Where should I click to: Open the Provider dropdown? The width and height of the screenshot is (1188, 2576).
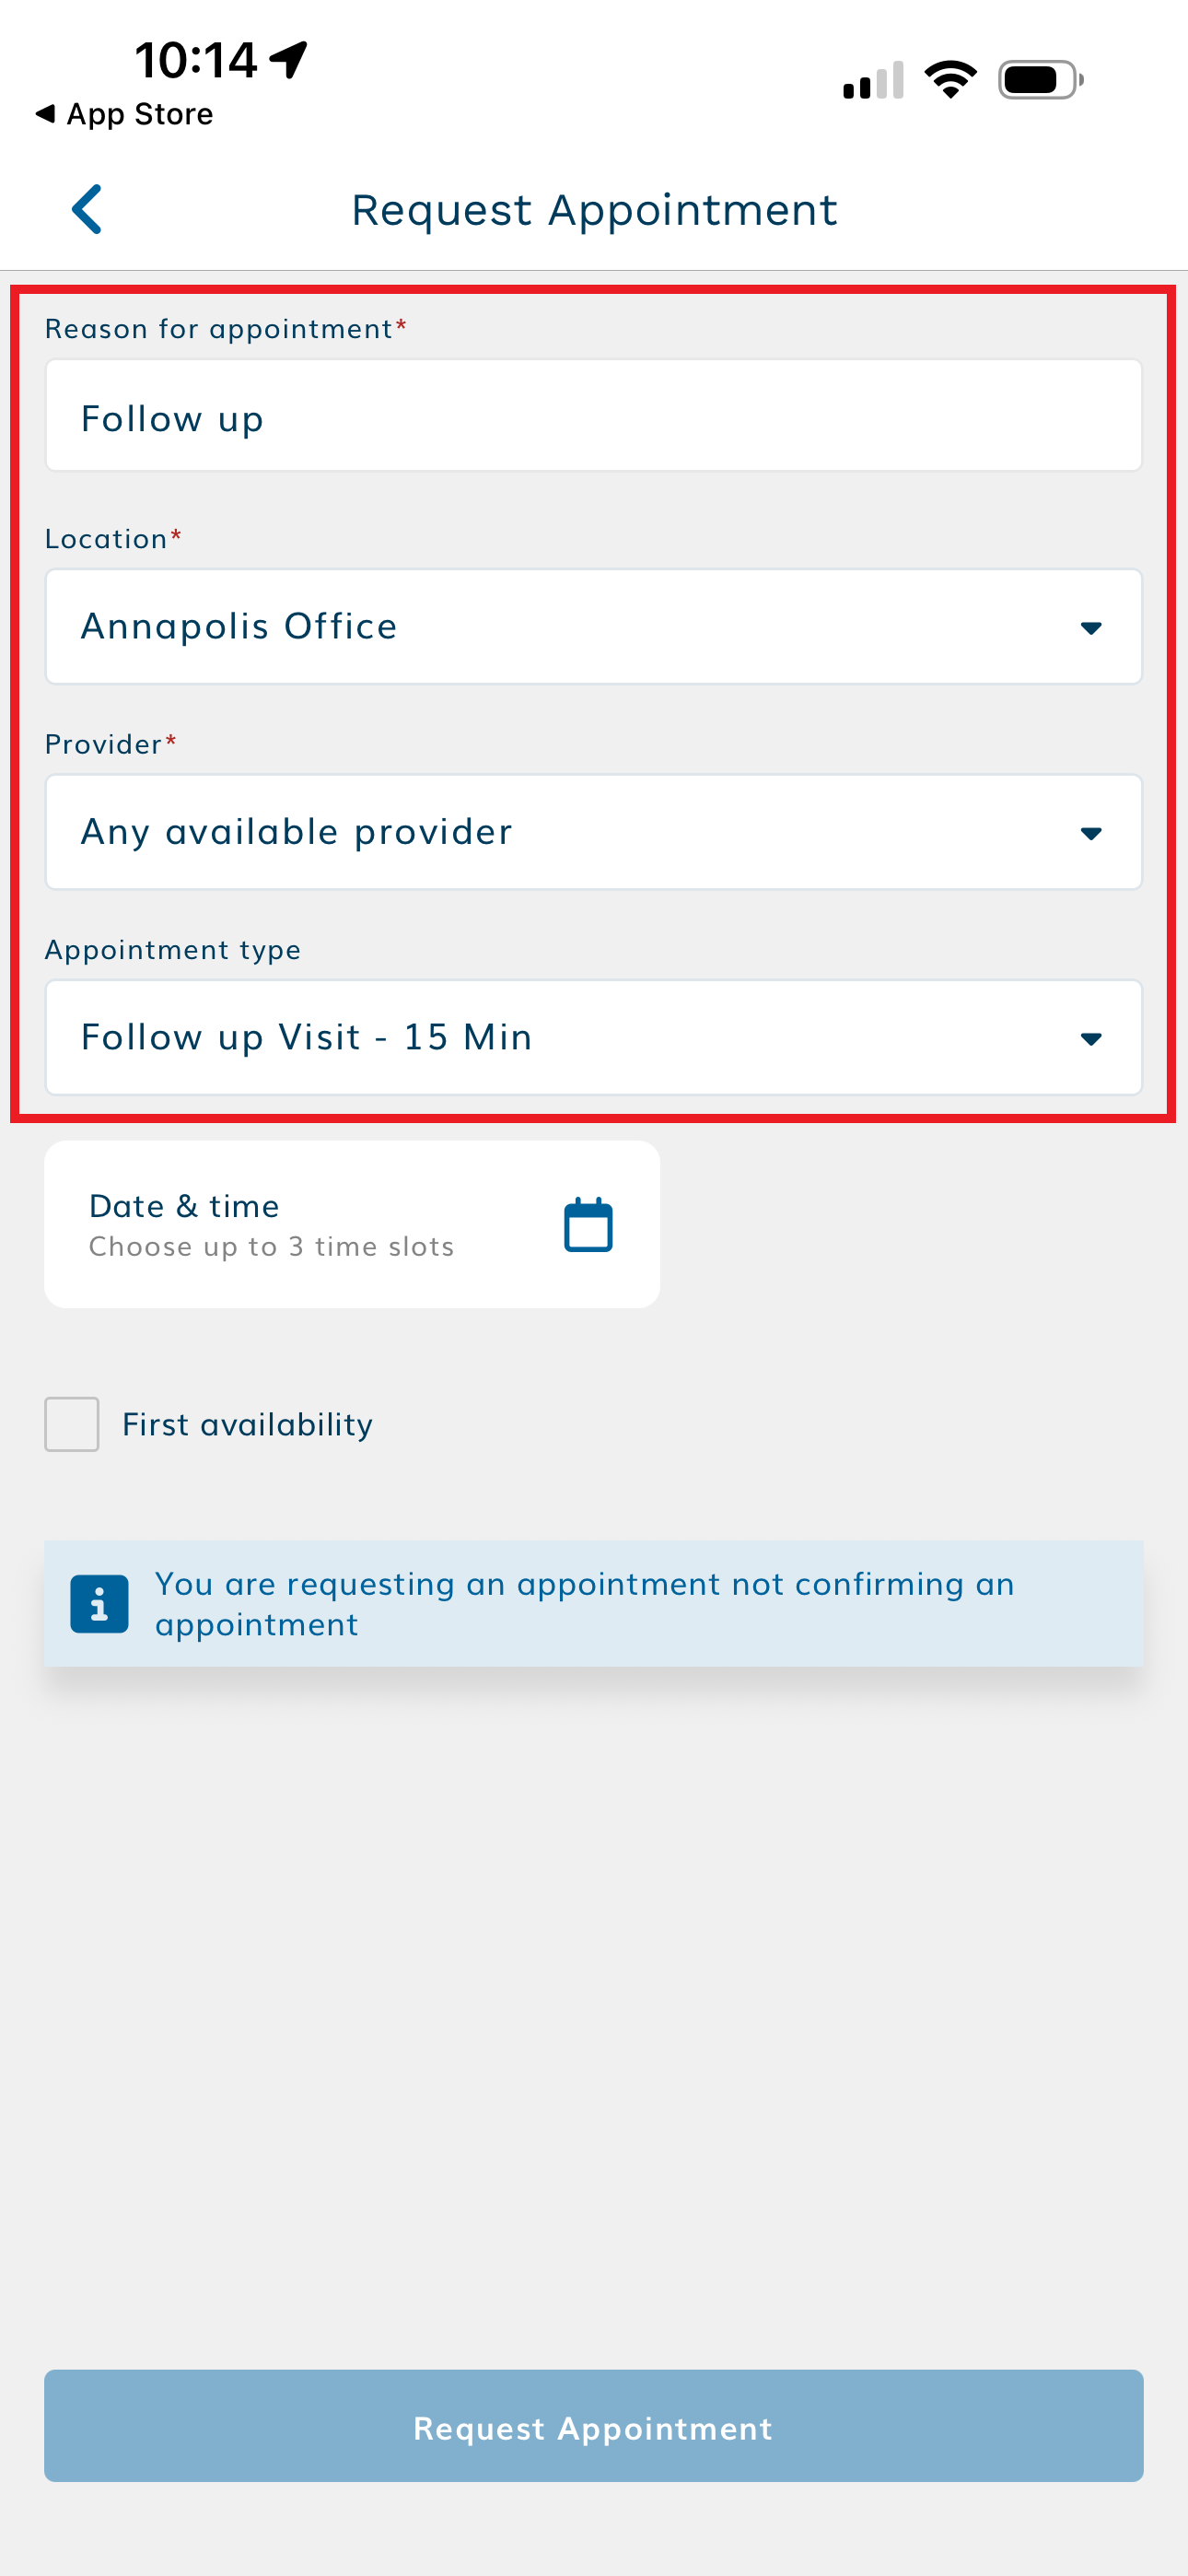(x=1090, y=833)
